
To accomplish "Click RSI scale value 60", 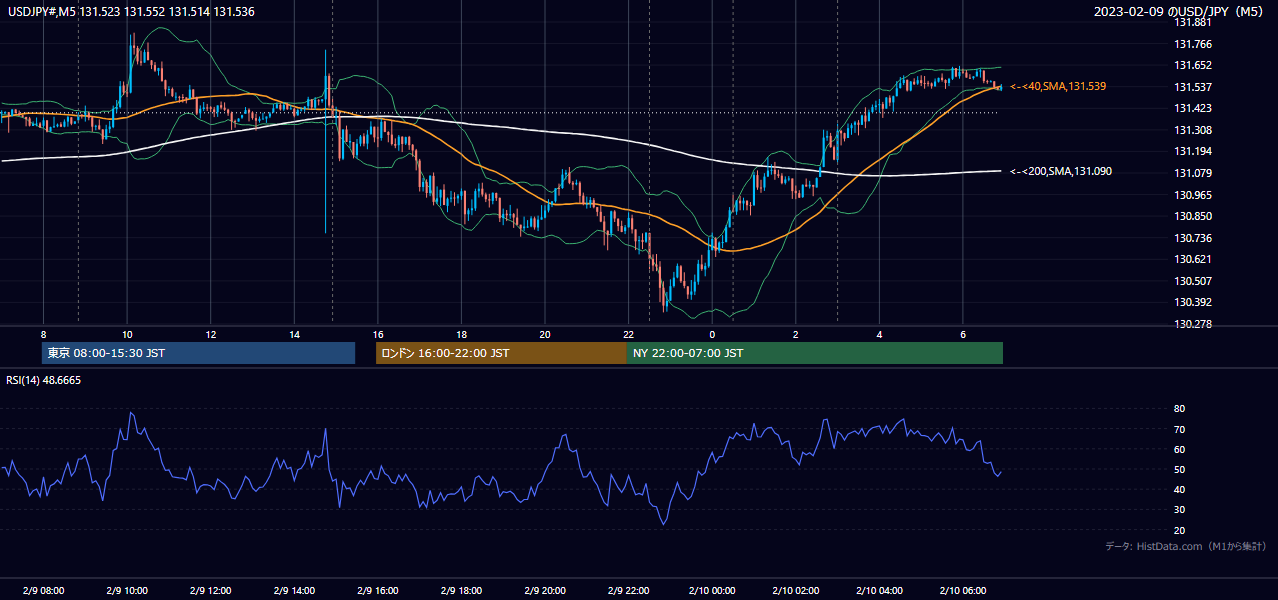I will point(1180,449).
